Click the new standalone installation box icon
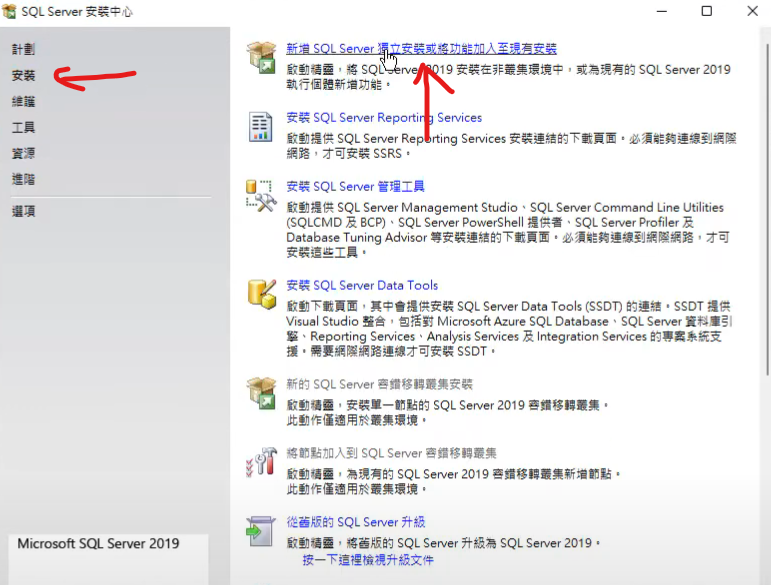Image resolution: width=771 pixels, height=585 pixels. click(261, 57)
